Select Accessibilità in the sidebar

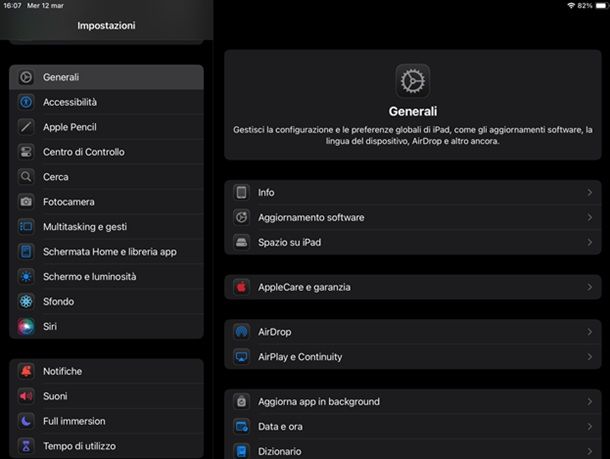pyautogui.click(x=70, y=102)
